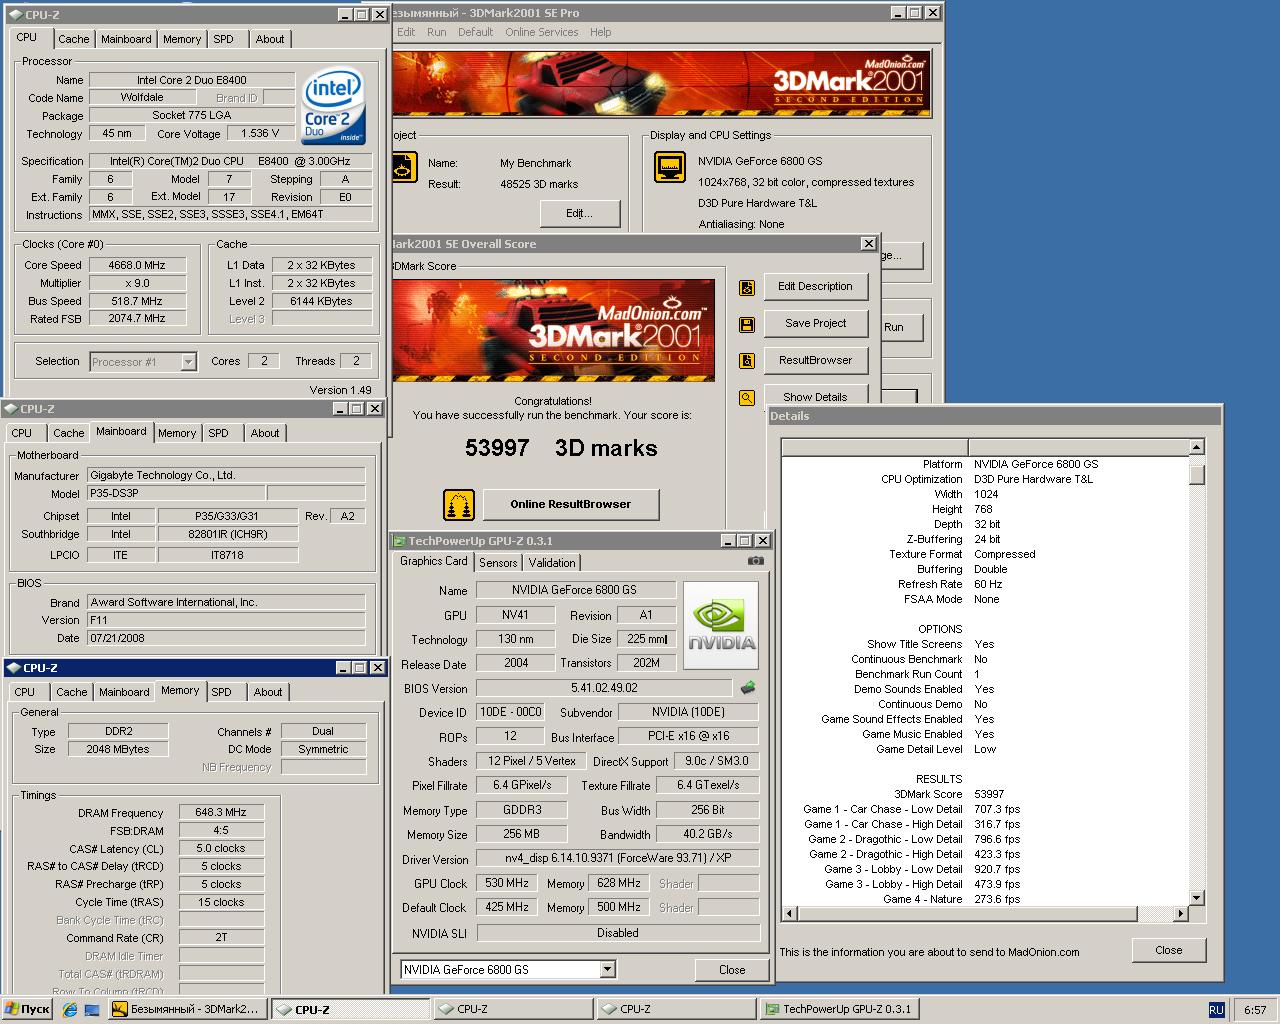Click the icon left of Online ResultBrowser
Viewport: 1280px width, 1024px height.
coord(459,504)
